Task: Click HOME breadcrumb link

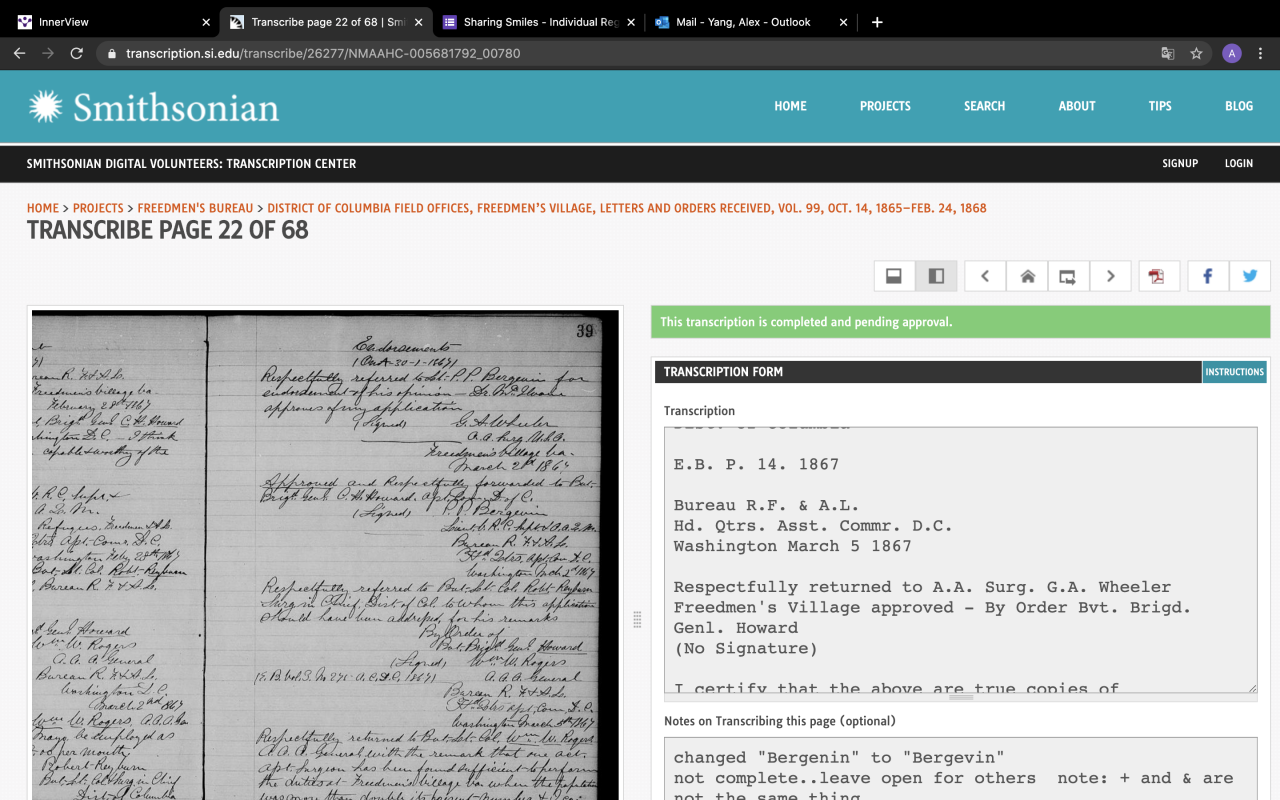Action: point(43,208)
